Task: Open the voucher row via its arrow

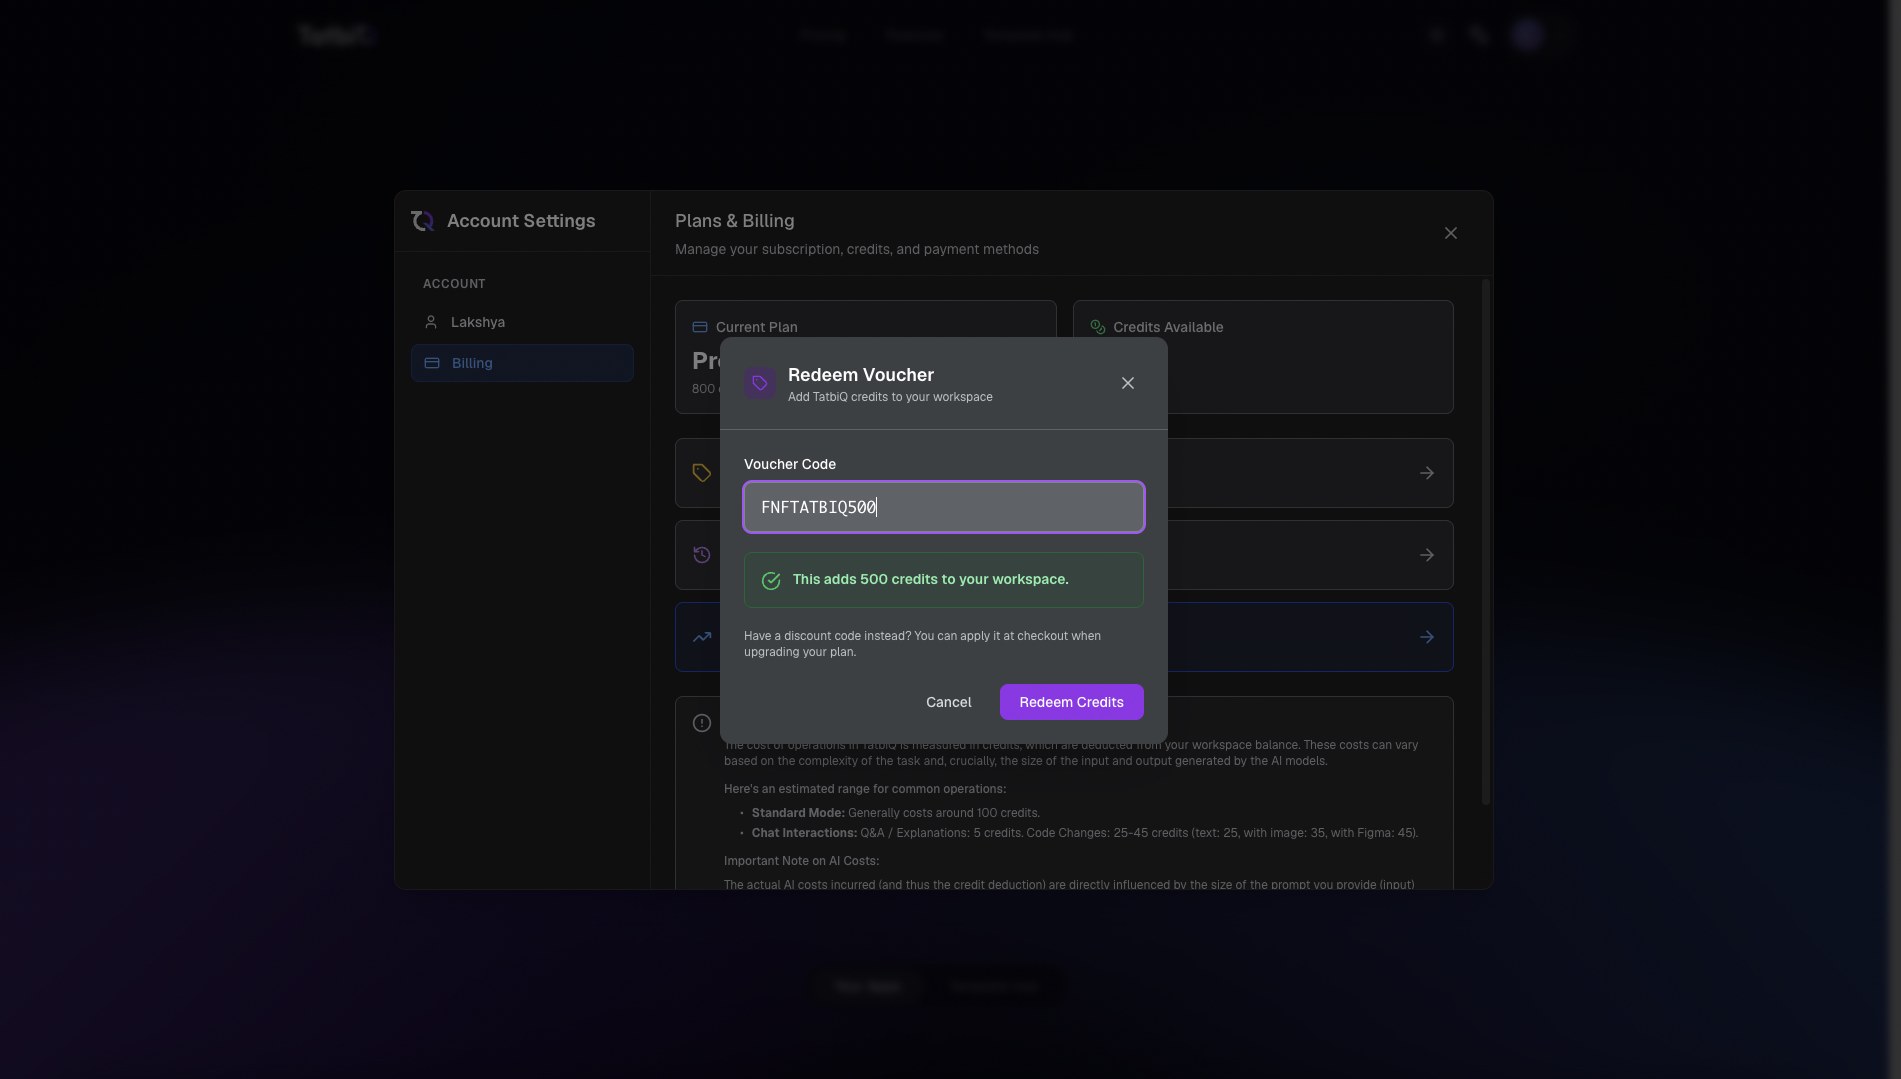Action: click(1427, 473)
